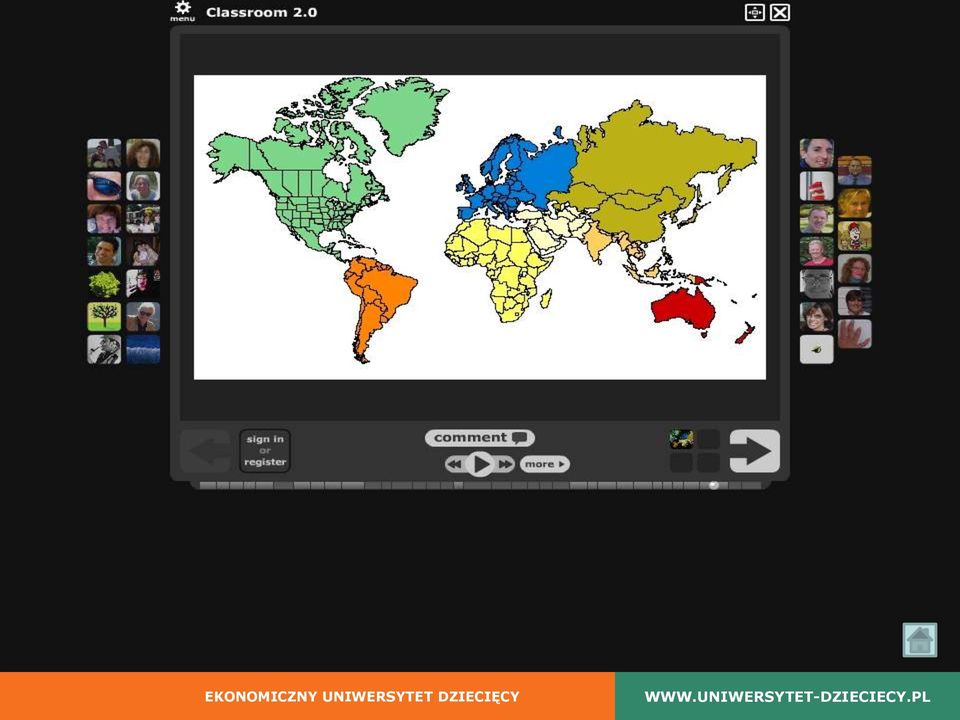The width and height of the screenshot is (960, 720).
Task: Click the comment button
Action: (479, 438)
